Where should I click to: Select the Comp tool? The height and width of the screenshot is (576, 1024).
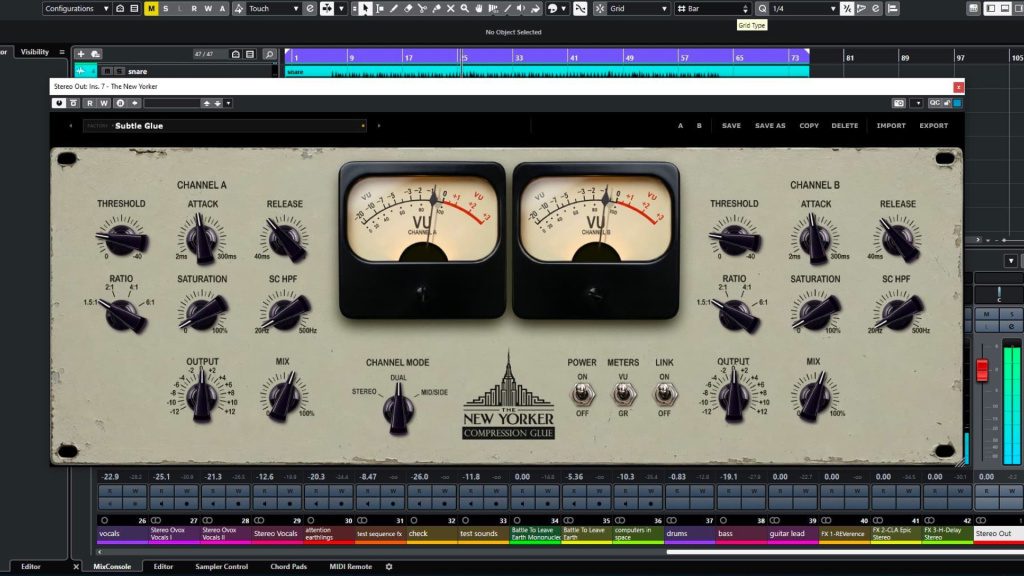click(493, 8)
